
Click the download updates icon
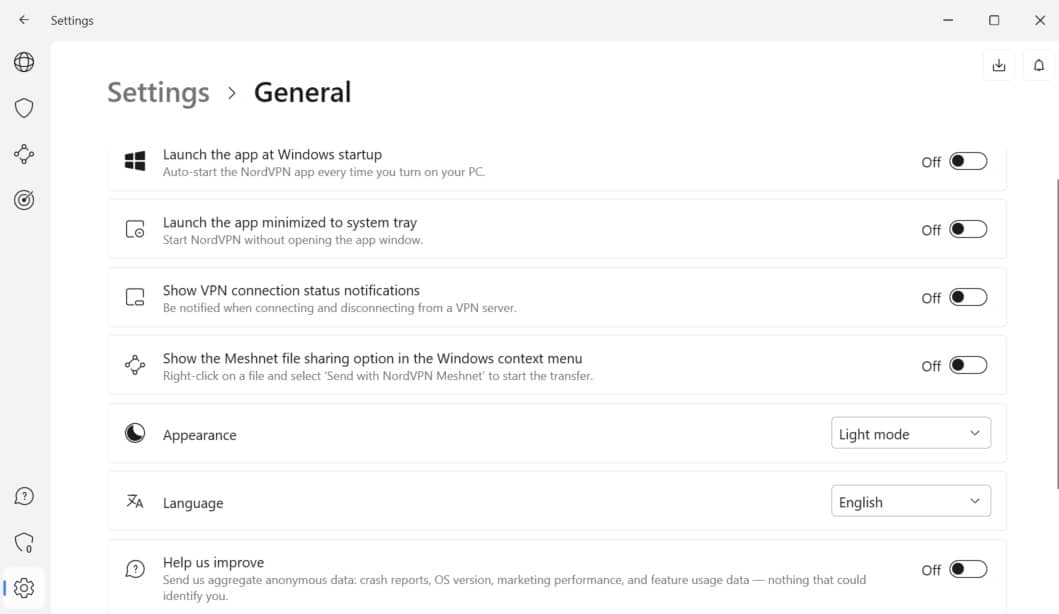click(x=999, y=66)
